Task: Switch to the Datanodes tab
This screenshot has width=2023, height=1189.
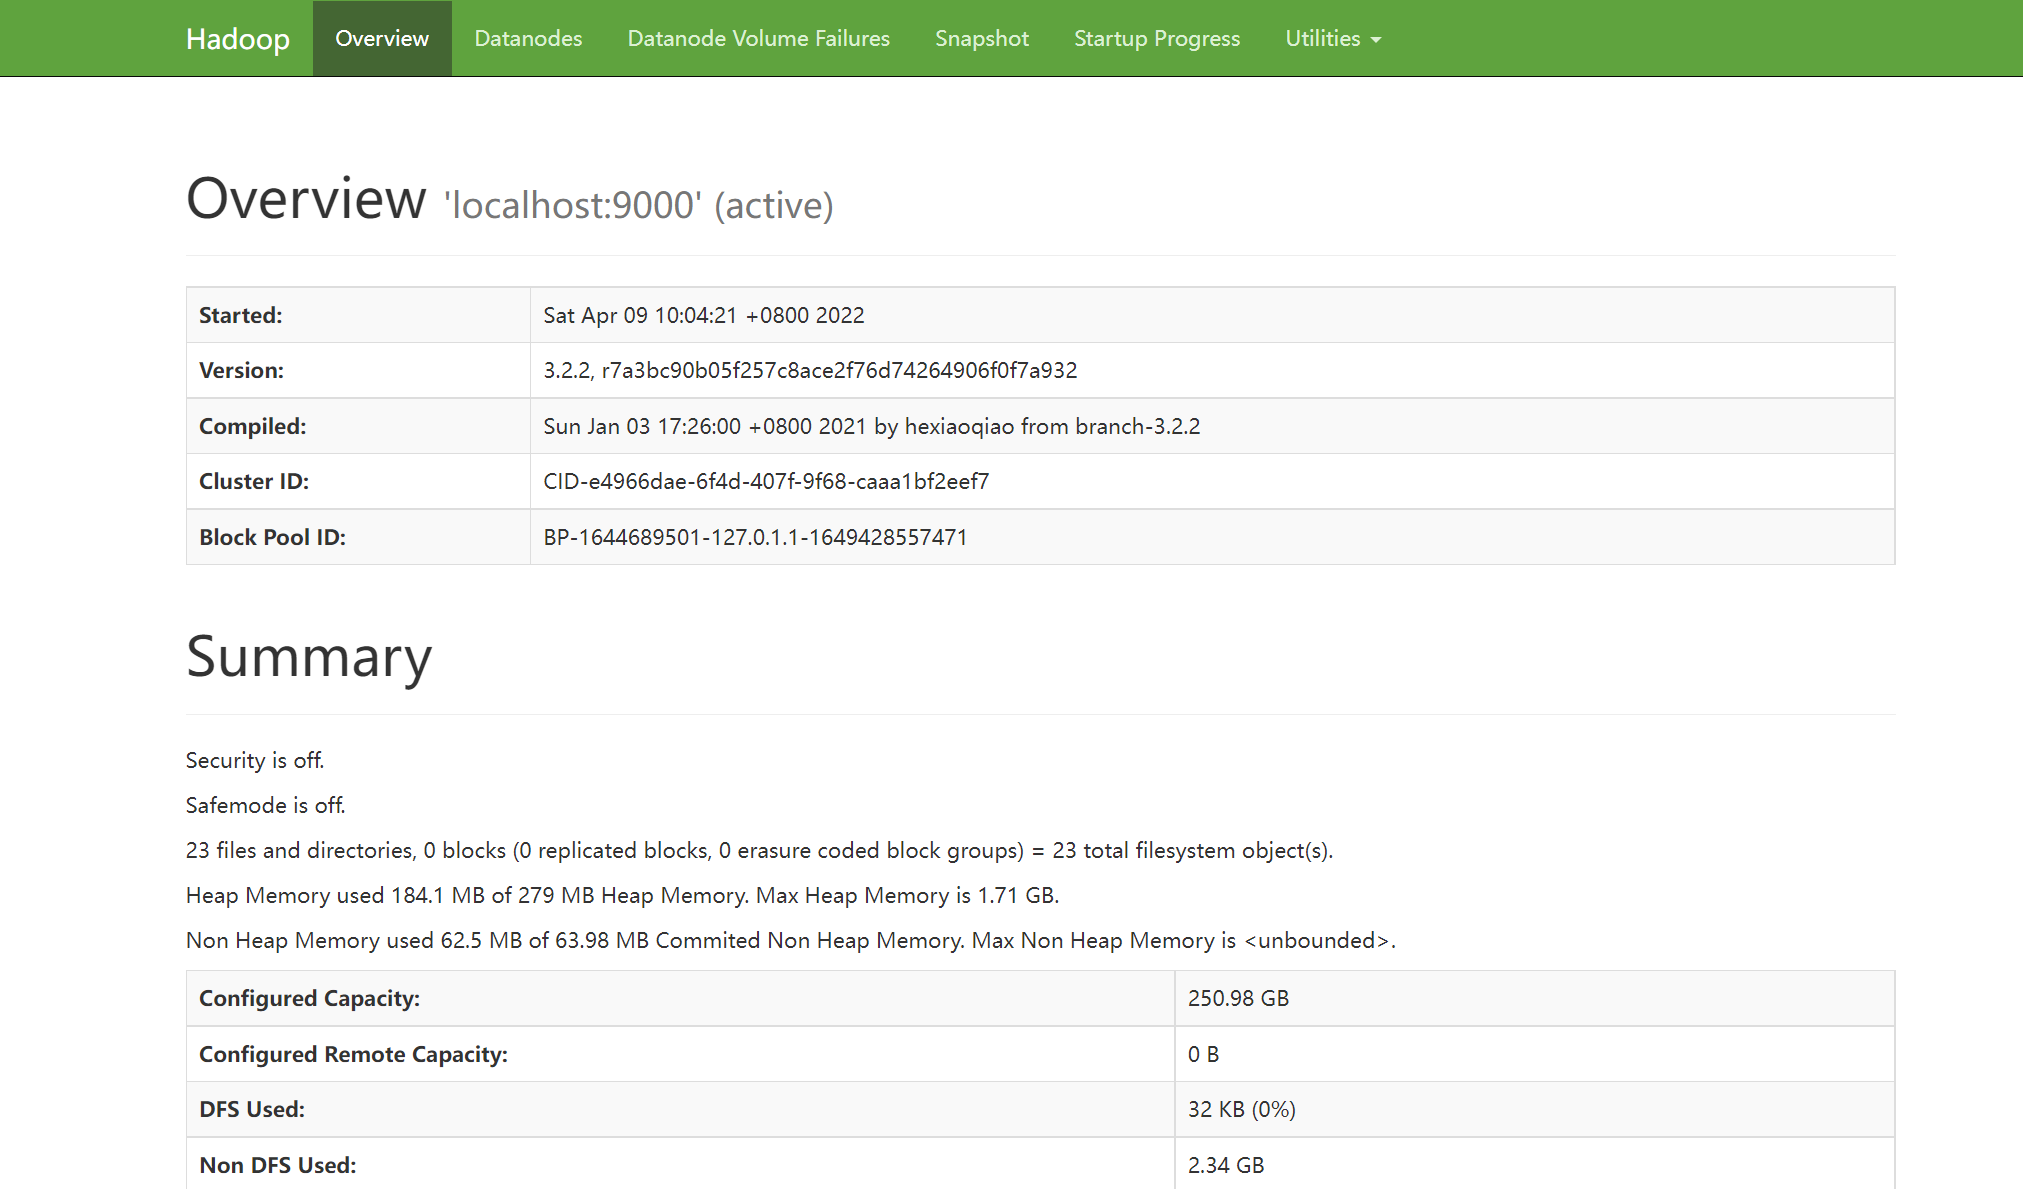Action: coord(528,38)
